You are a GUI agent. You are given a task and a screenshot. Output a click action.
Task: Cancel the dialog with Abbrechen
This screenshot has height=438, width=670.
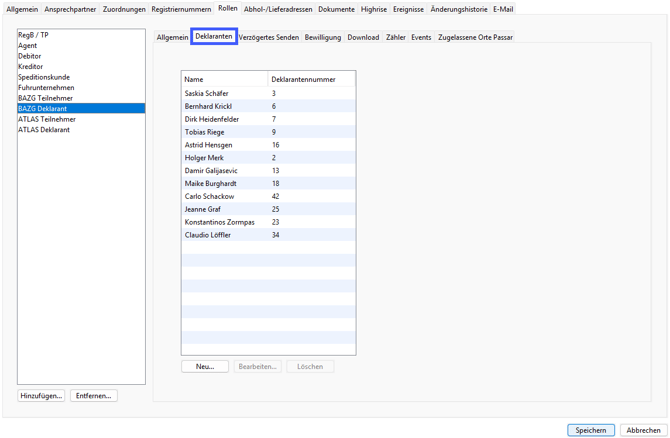(x=643, y=430)
